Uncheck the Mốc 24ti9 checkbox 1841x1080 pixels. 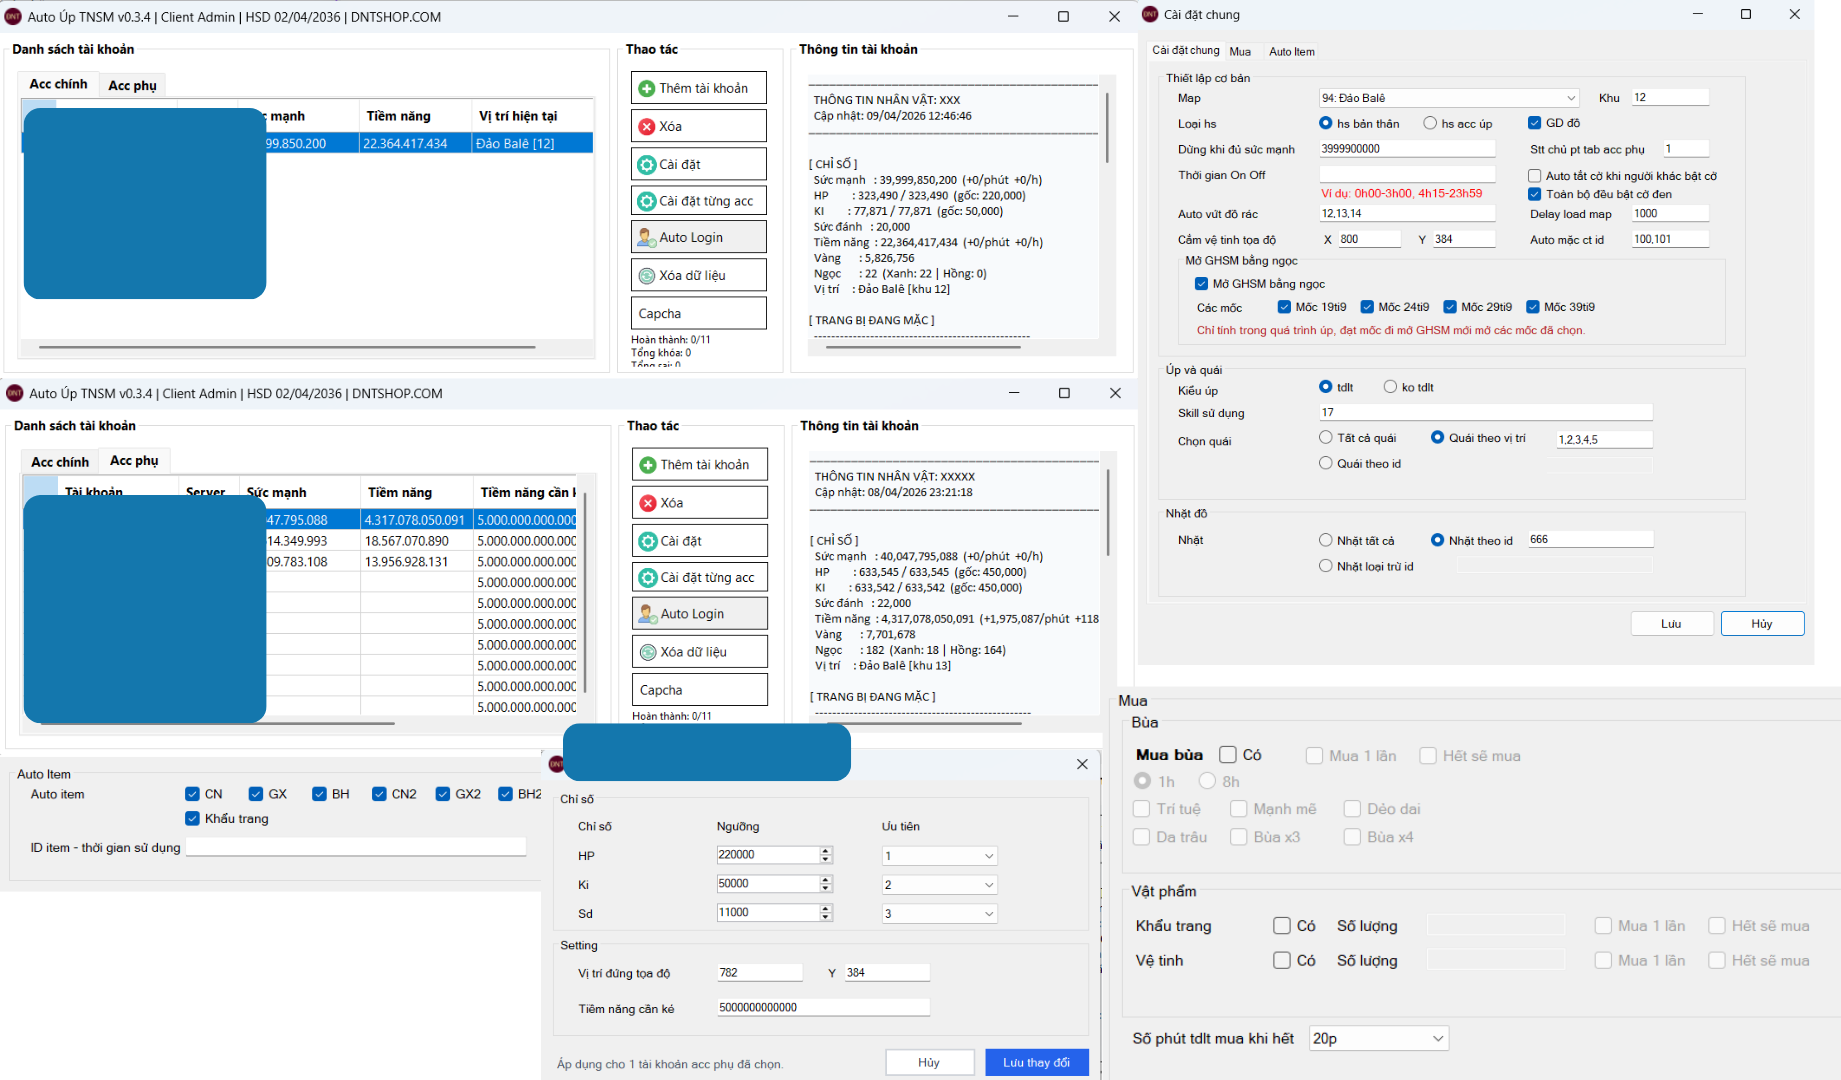pos(1367,307)
